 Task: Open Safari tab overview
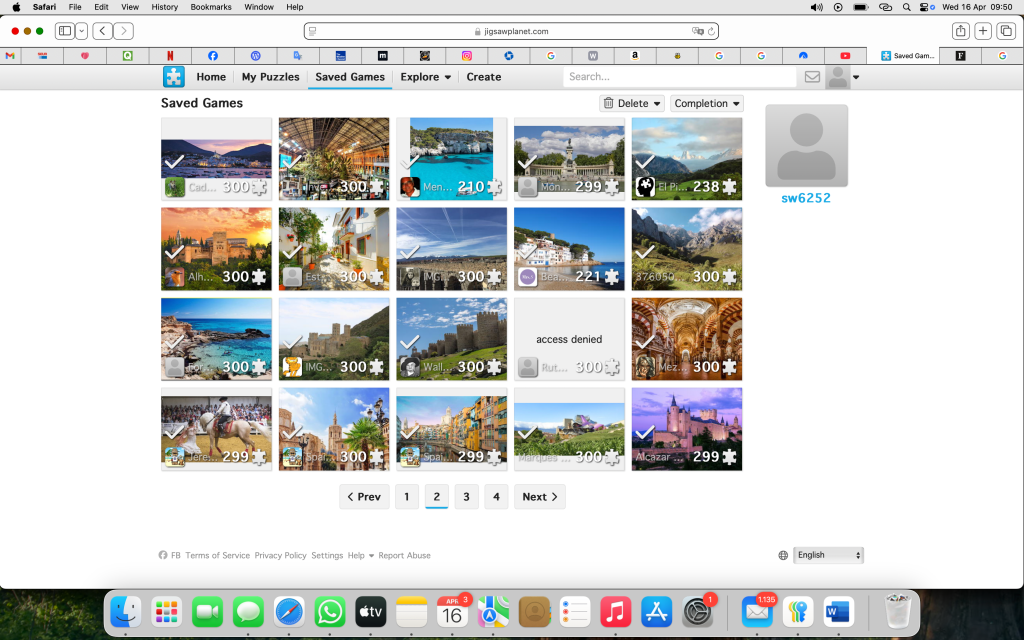(x=1006, y=31)
